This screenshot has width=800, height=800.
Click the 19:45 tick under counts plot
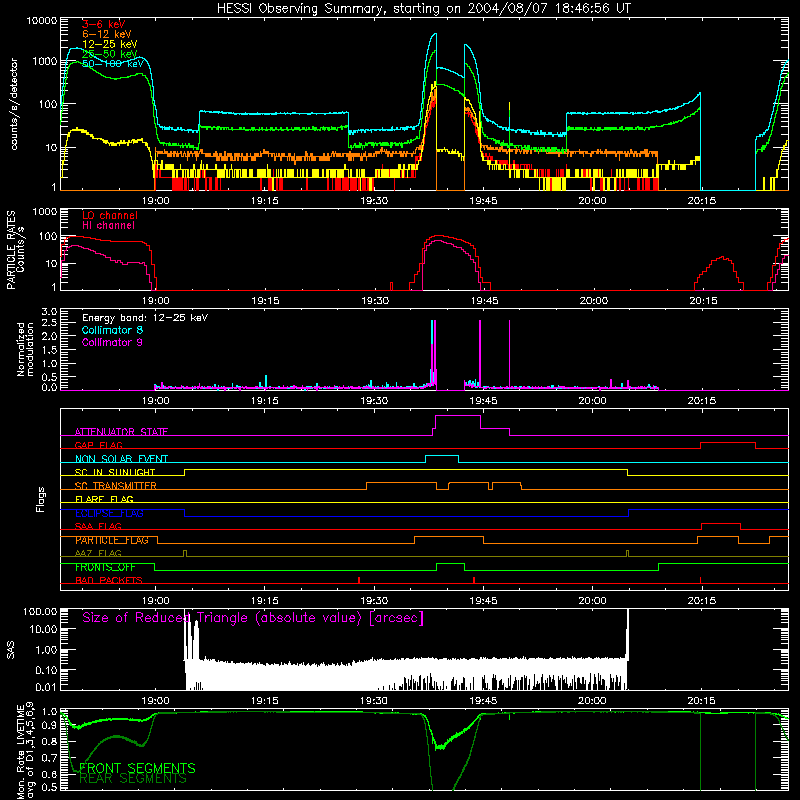[483, 201]
